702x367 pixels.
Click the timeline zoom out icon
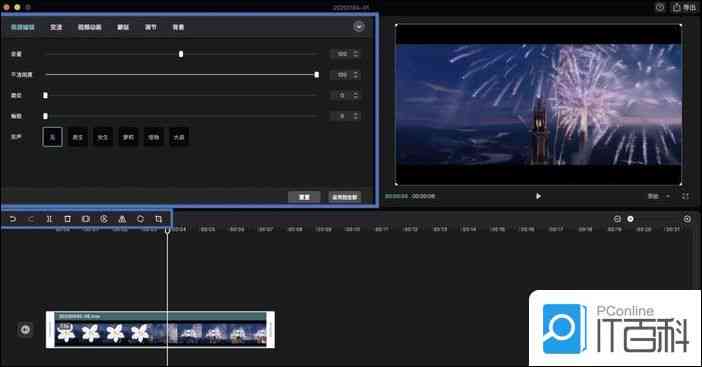617,219
